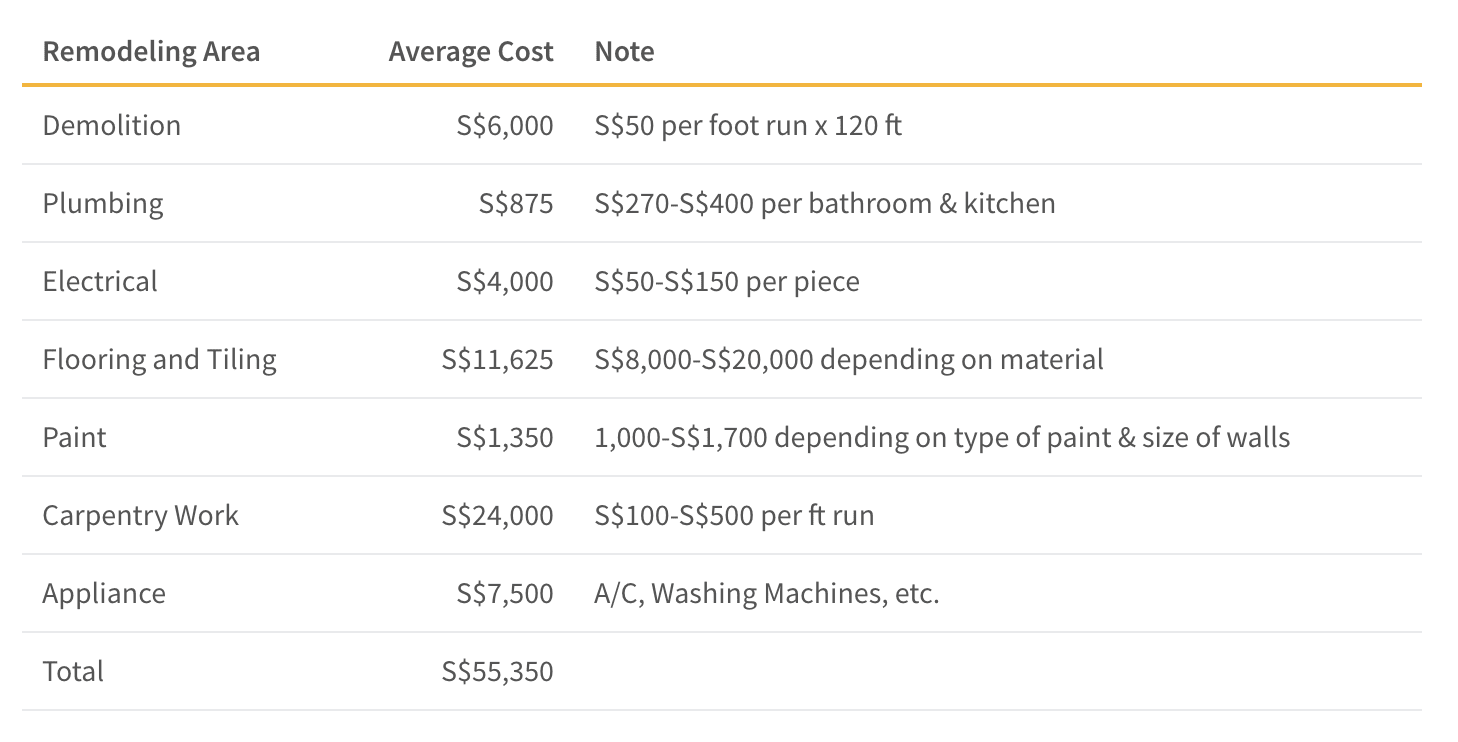Select the Total row label
Viewport: 1458px width, 742px height.
(73, 671)
